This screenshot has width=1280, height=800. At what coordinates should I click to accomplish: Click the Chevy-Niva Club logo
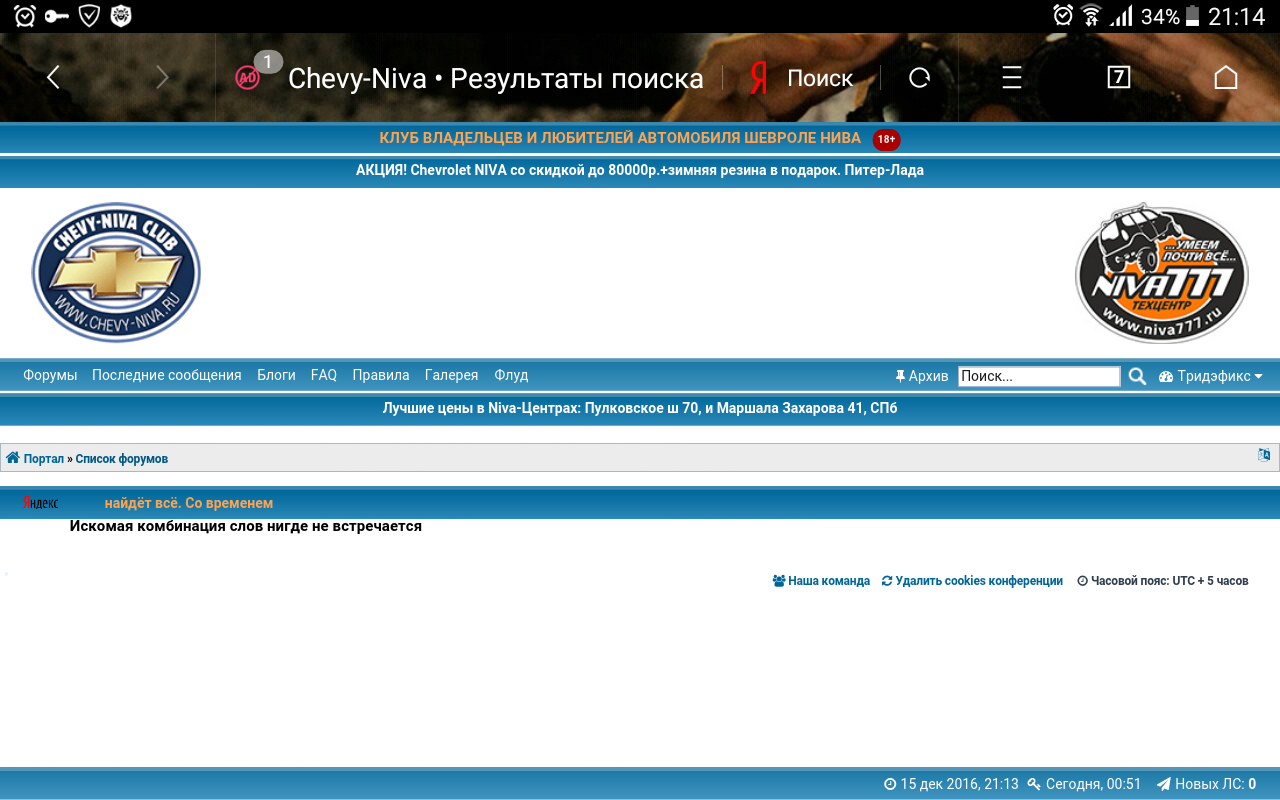[116, 272]
